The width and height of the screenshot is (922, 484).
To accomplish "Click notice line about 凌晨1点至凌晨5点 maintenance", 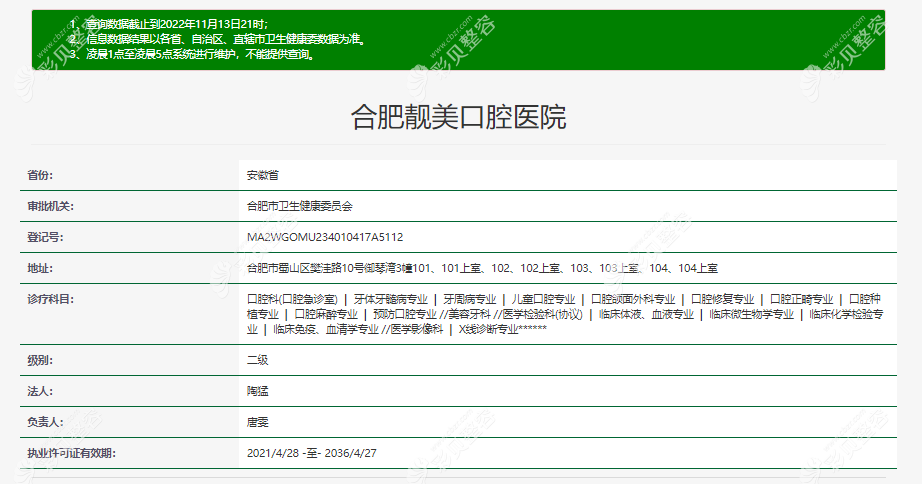I will pyautogui.click(x=193, y=55).
